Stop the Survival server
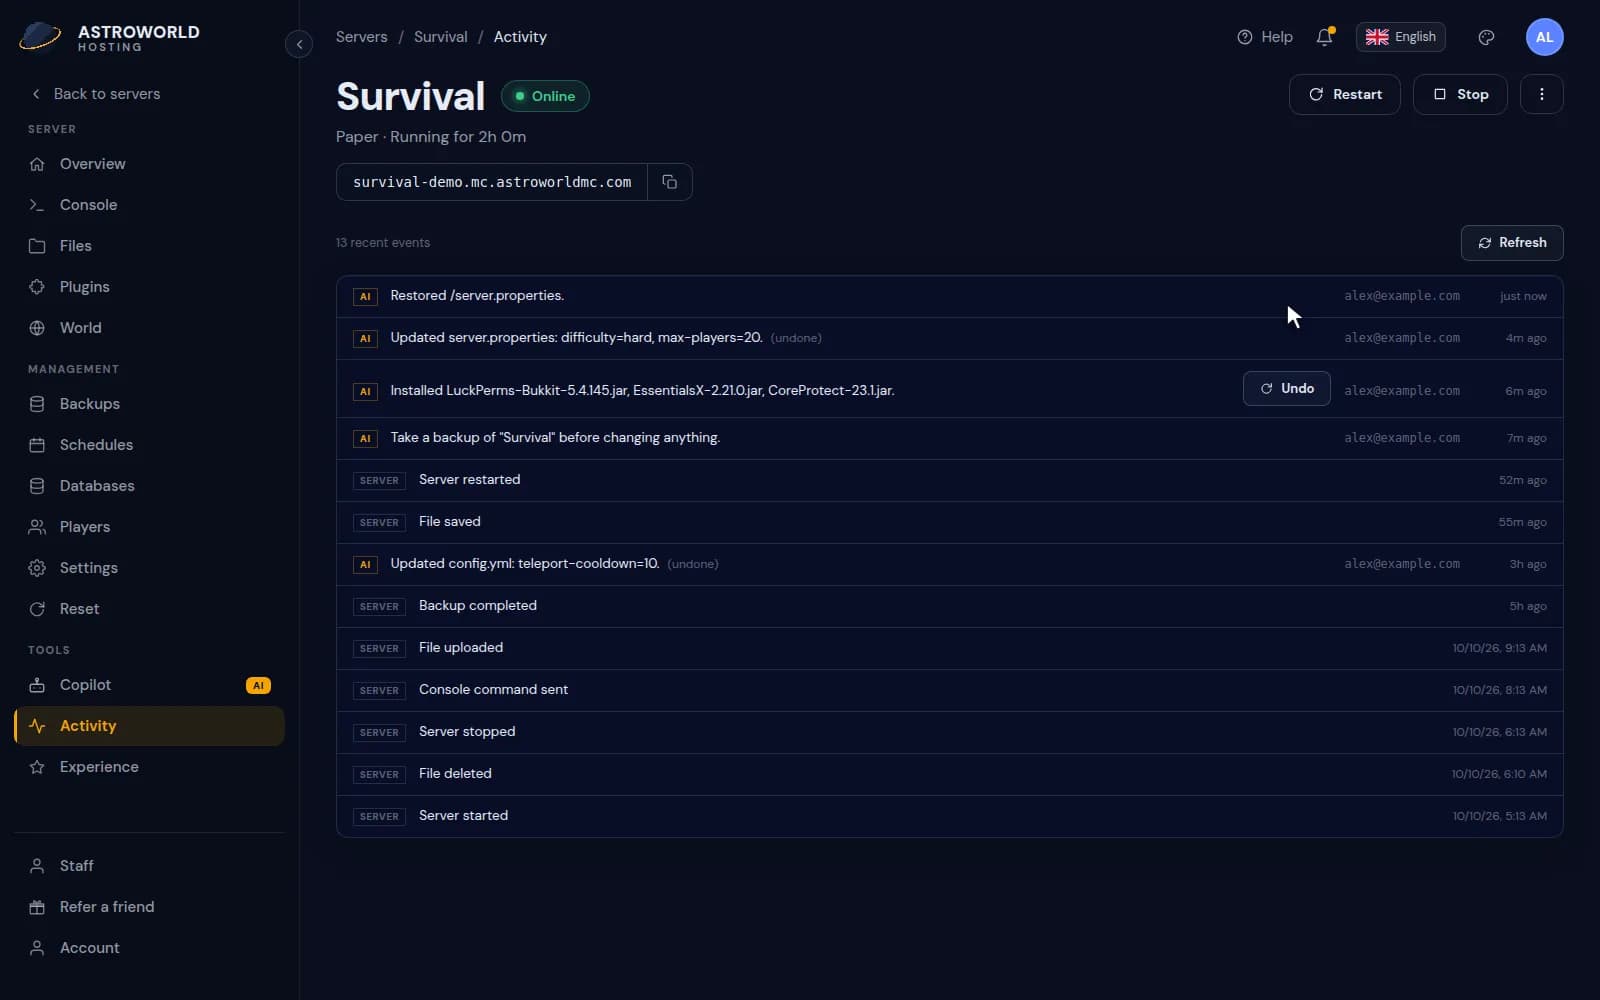 pyautogui.click(x=1460, y=94)
